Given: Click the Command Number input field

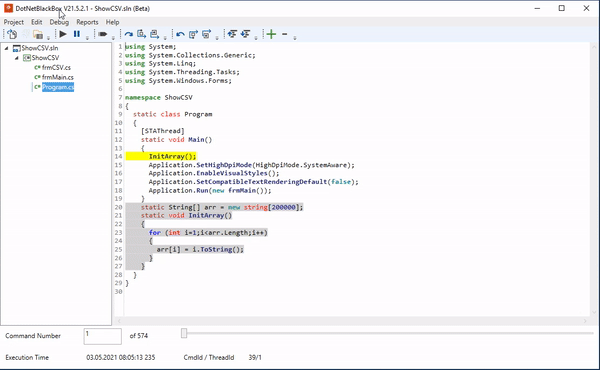Looking at the screenshot, I should [x=103, y=336].
